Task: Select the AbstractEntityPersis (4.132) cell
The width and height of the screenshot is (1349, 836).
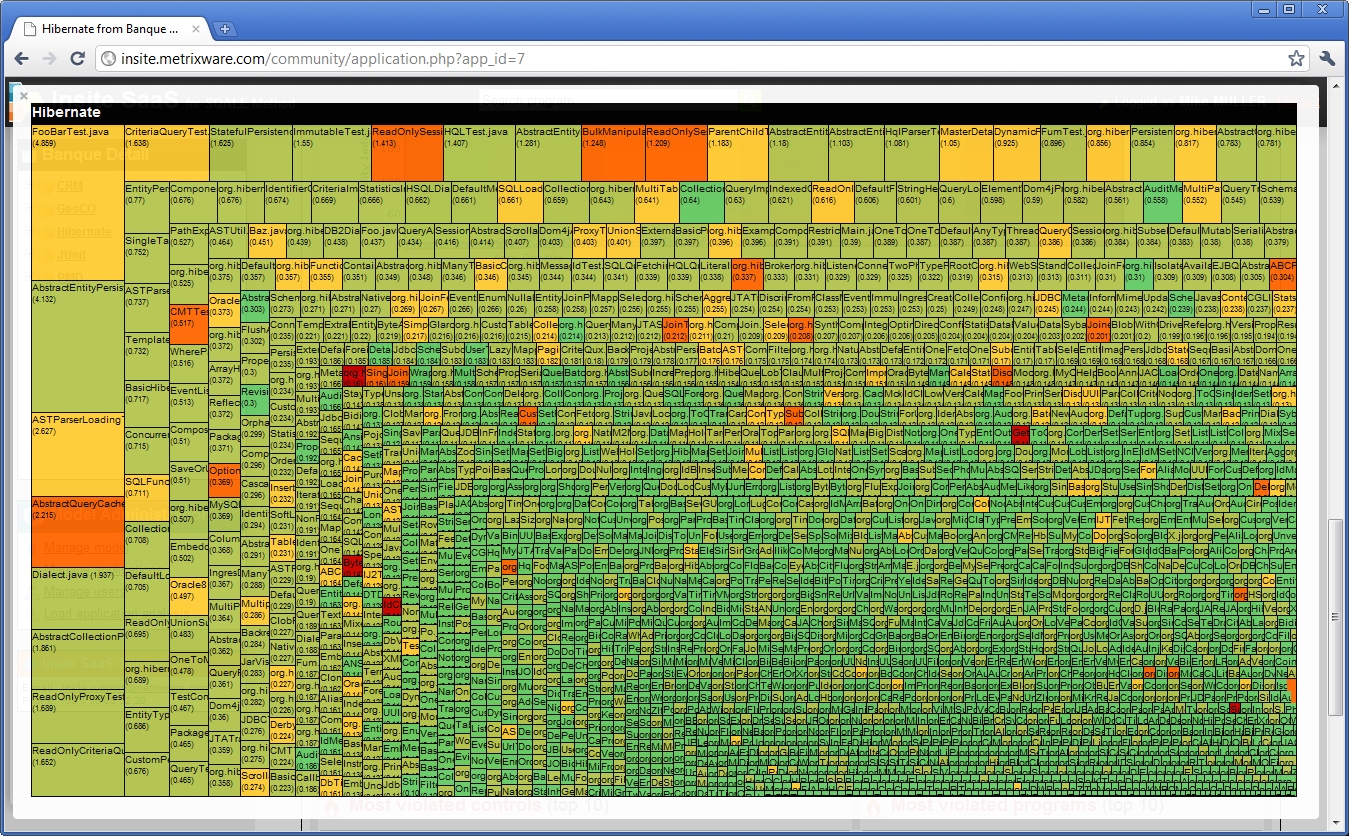Action: 78,347
